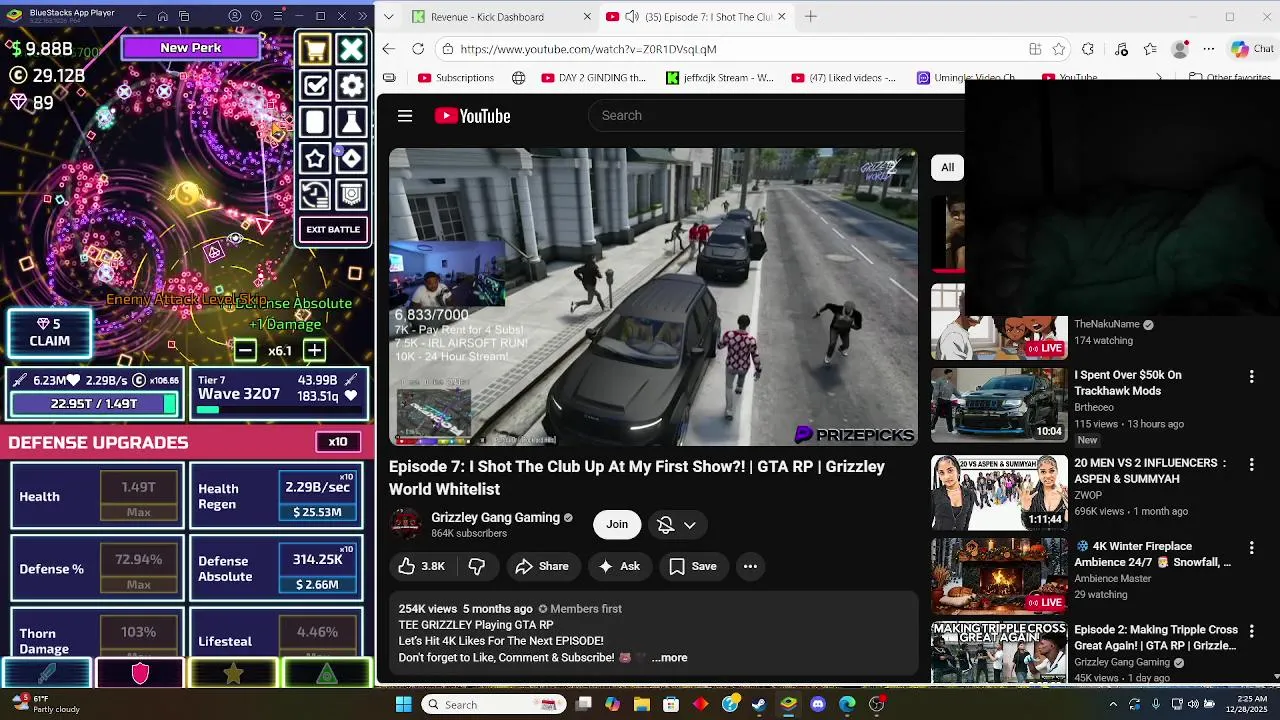Image resolution: width=1280 pixels, height=720 pixels.
Task: Open the banner shield icon in game
Action: [x=351, y=194]
